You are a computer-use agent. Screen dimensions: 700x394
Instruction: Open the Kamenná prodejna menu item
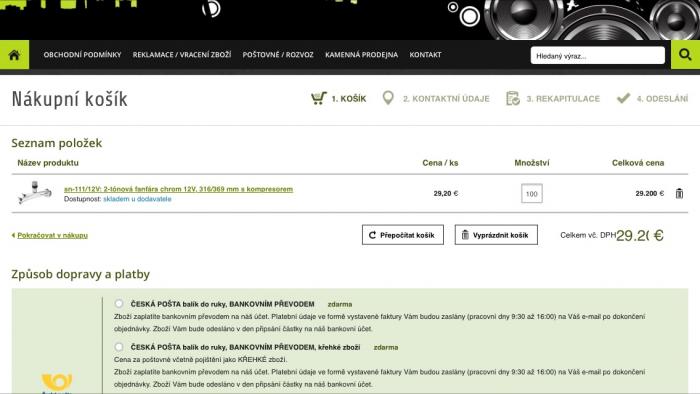[x=361, y=55]
